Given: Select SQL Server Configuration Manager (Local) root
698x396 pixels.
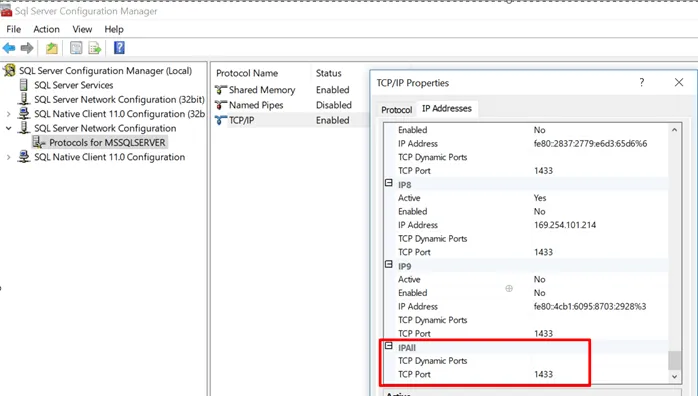Looking at the screenshot, I should click(x=106, y=70).
